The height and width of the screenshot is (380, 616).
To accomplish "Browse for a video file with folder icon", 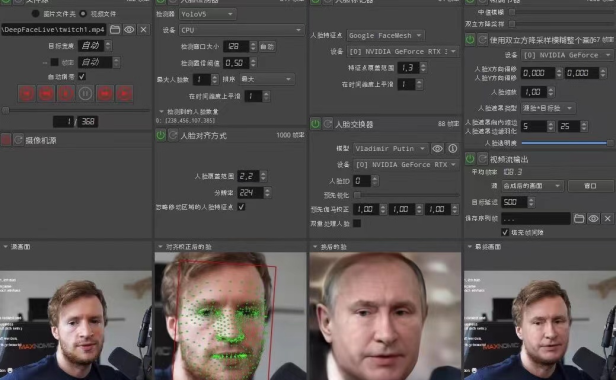I will (x=115, y=29).
